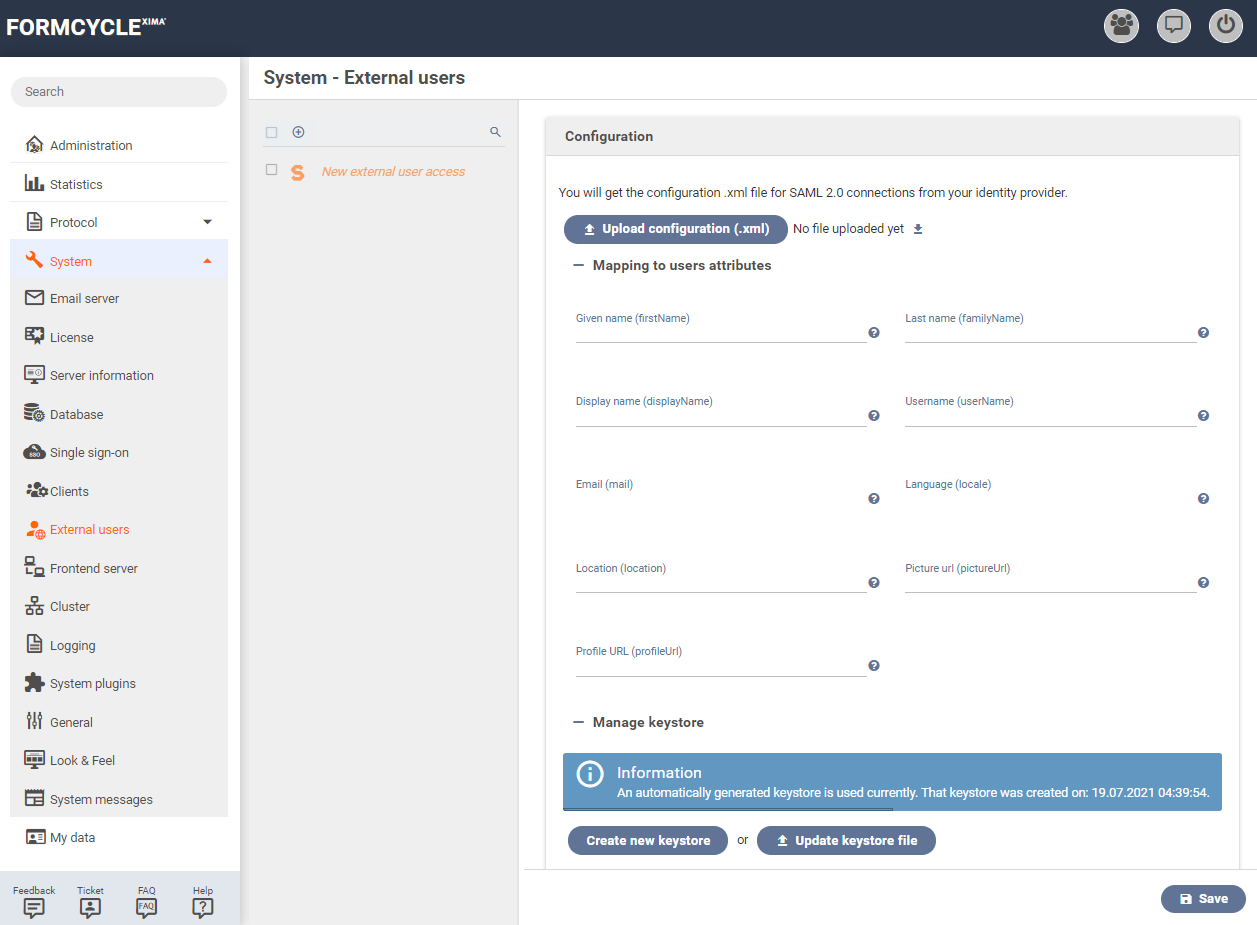Click the search magnifier in list panel

click(x=495, y=132)
